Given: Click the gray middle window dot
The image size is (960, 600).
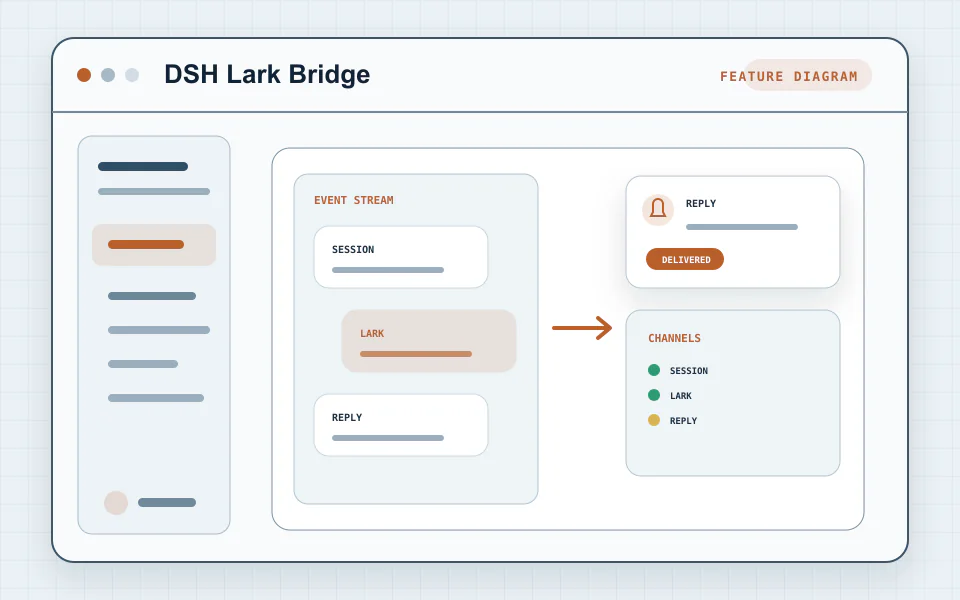Looking at the screenshot, I should [x=108, y=75].
